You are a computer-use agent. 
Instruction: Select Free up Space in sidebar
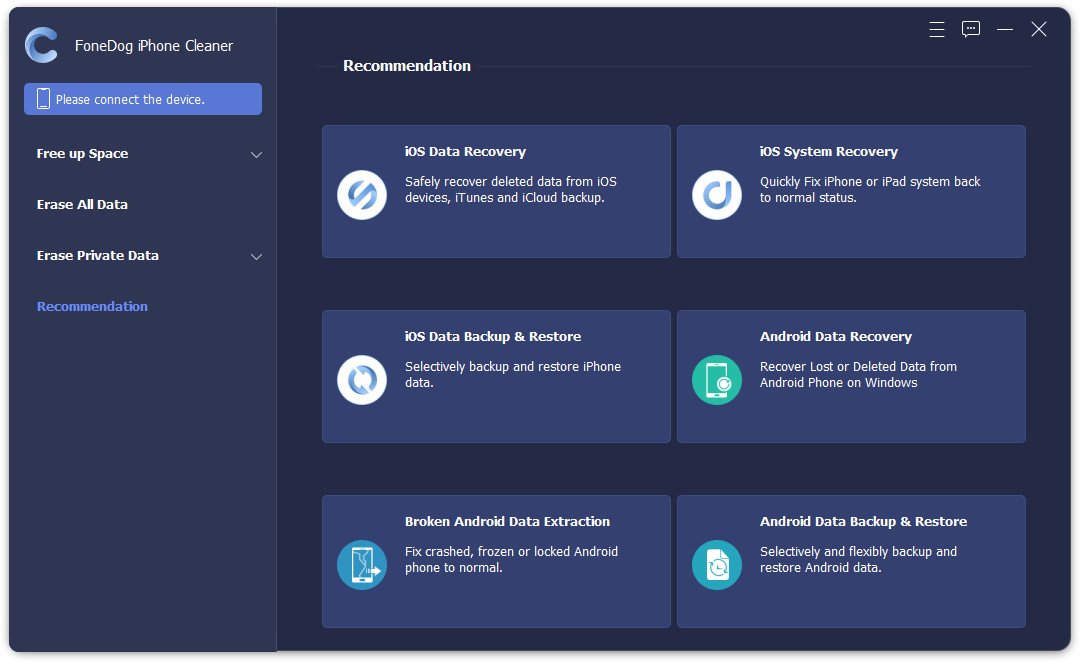point(82,154)
